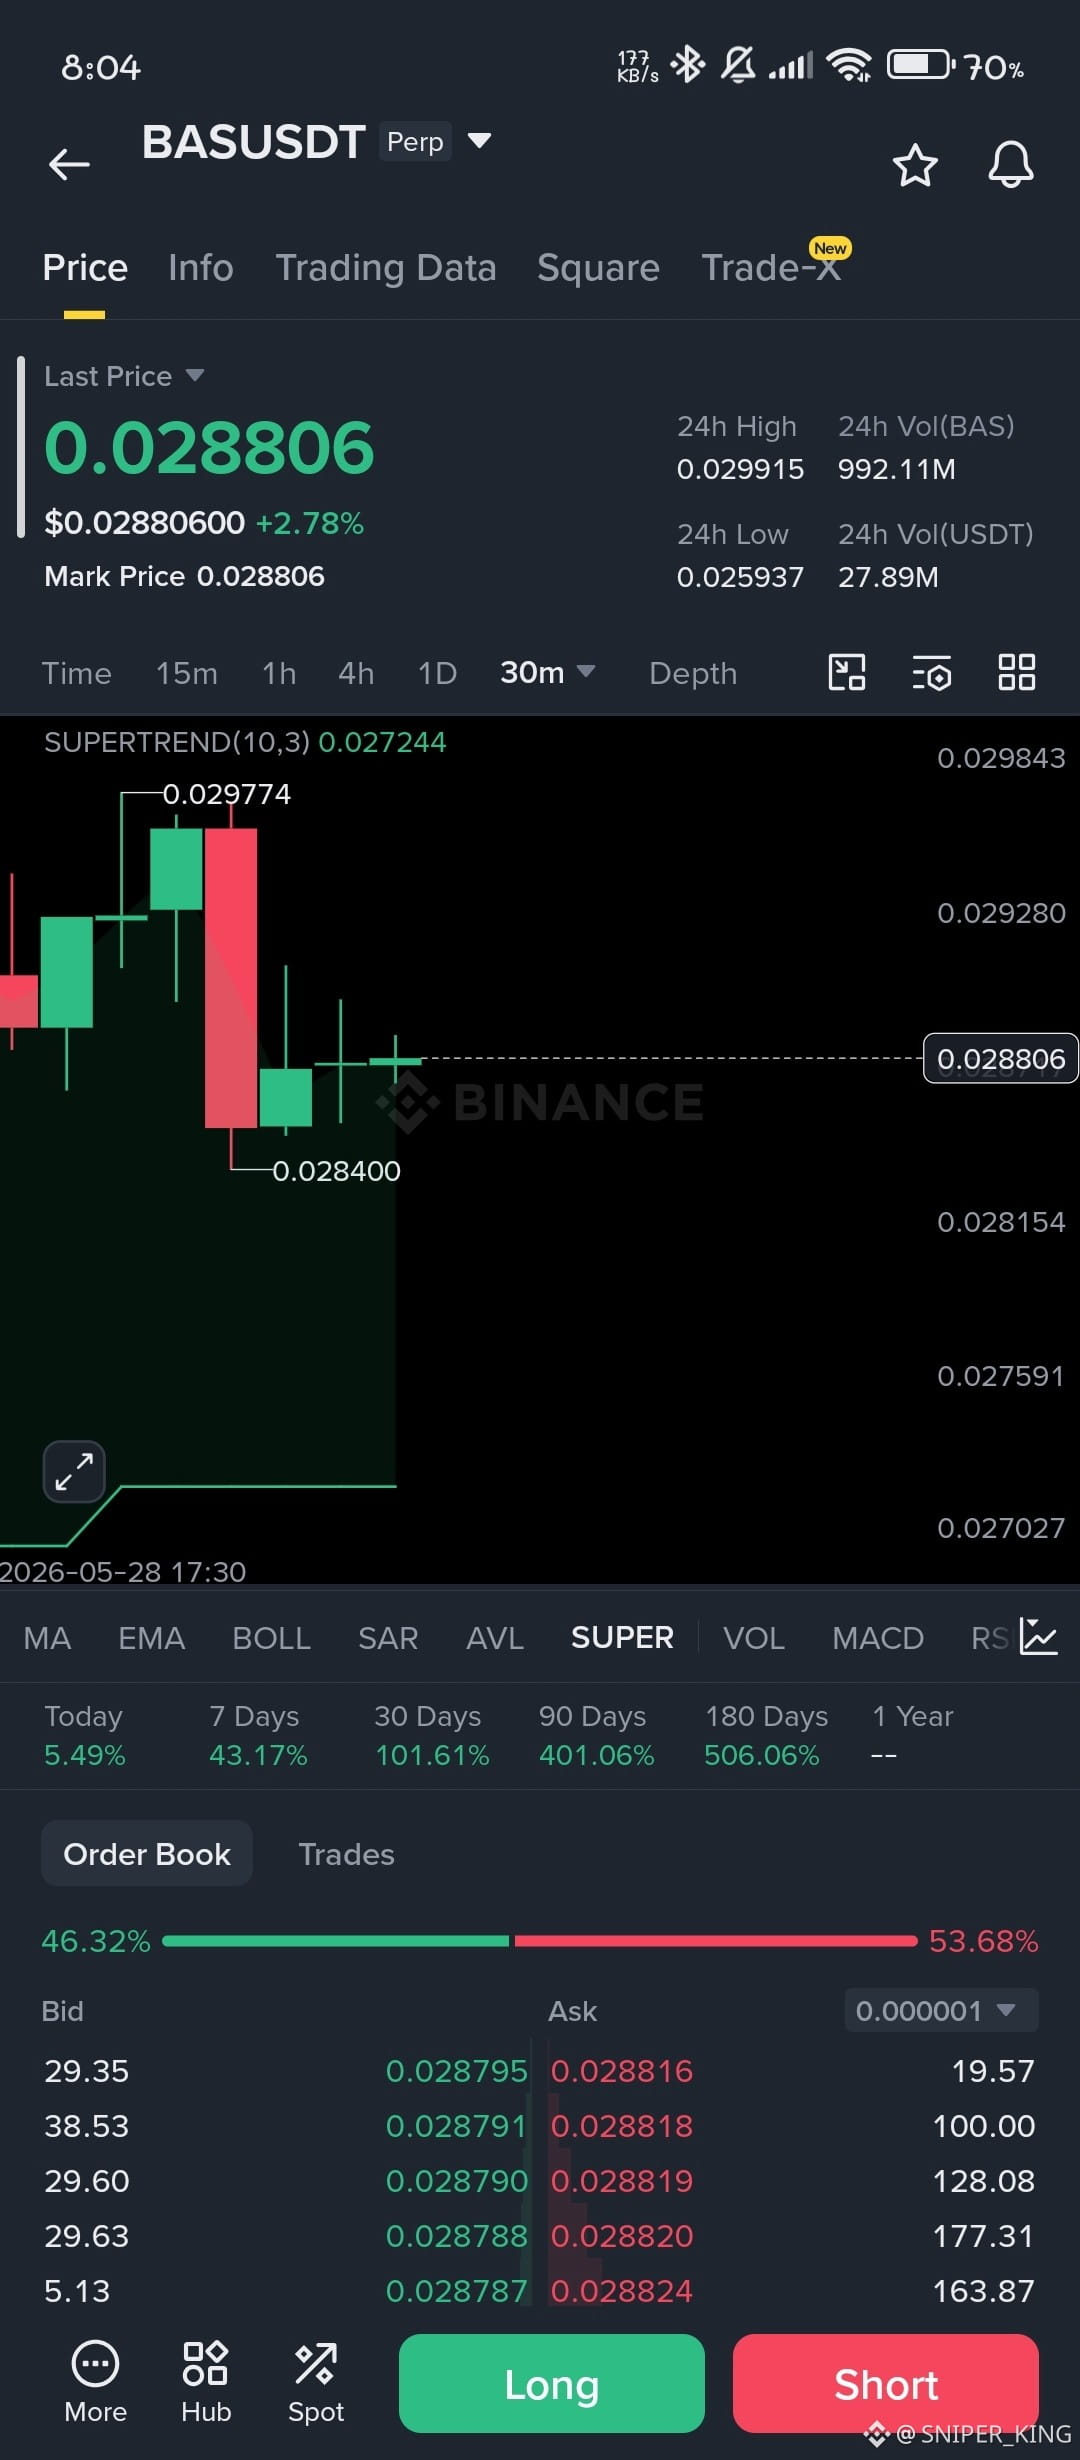1080x2460 pixels.
Task: Switch to Spot trading icon
Action: click(316, 2383)
